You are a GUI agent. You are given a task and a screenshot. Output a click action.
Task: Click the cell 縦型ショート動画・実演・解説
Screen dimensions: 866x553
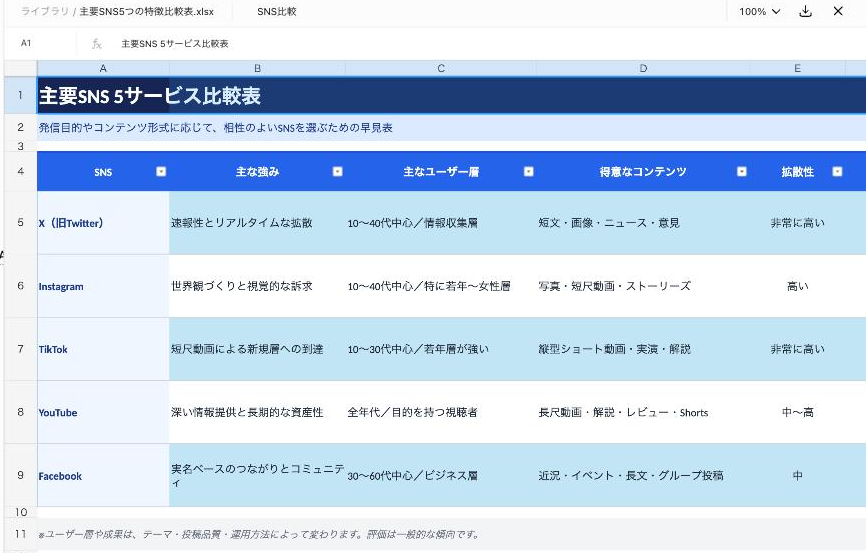pos(643,349)
